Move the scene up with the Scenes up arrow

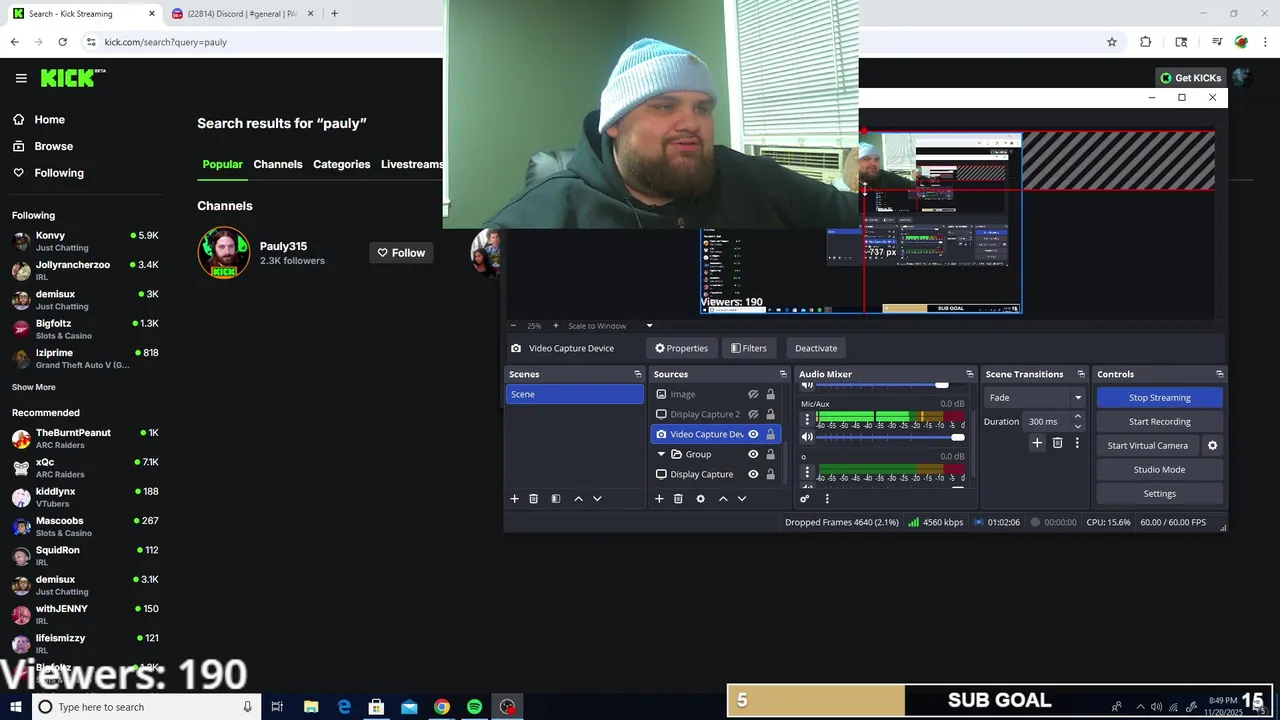tap(578, 499)
